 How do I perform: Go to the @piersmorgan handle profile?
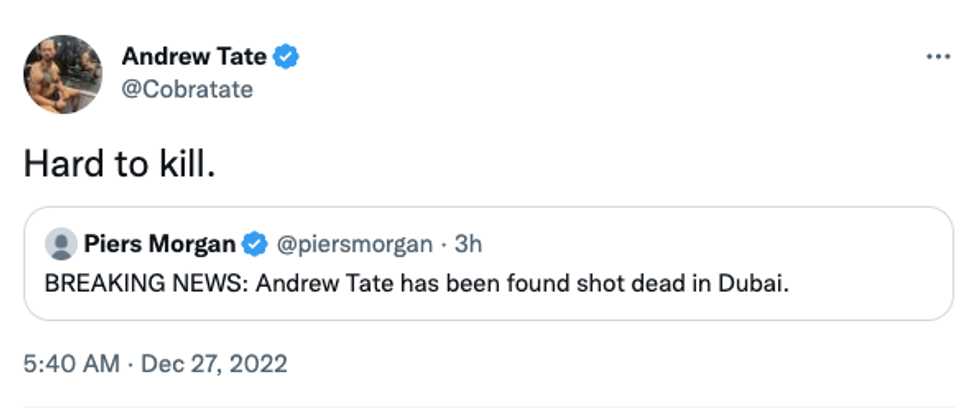pos(354,244)
